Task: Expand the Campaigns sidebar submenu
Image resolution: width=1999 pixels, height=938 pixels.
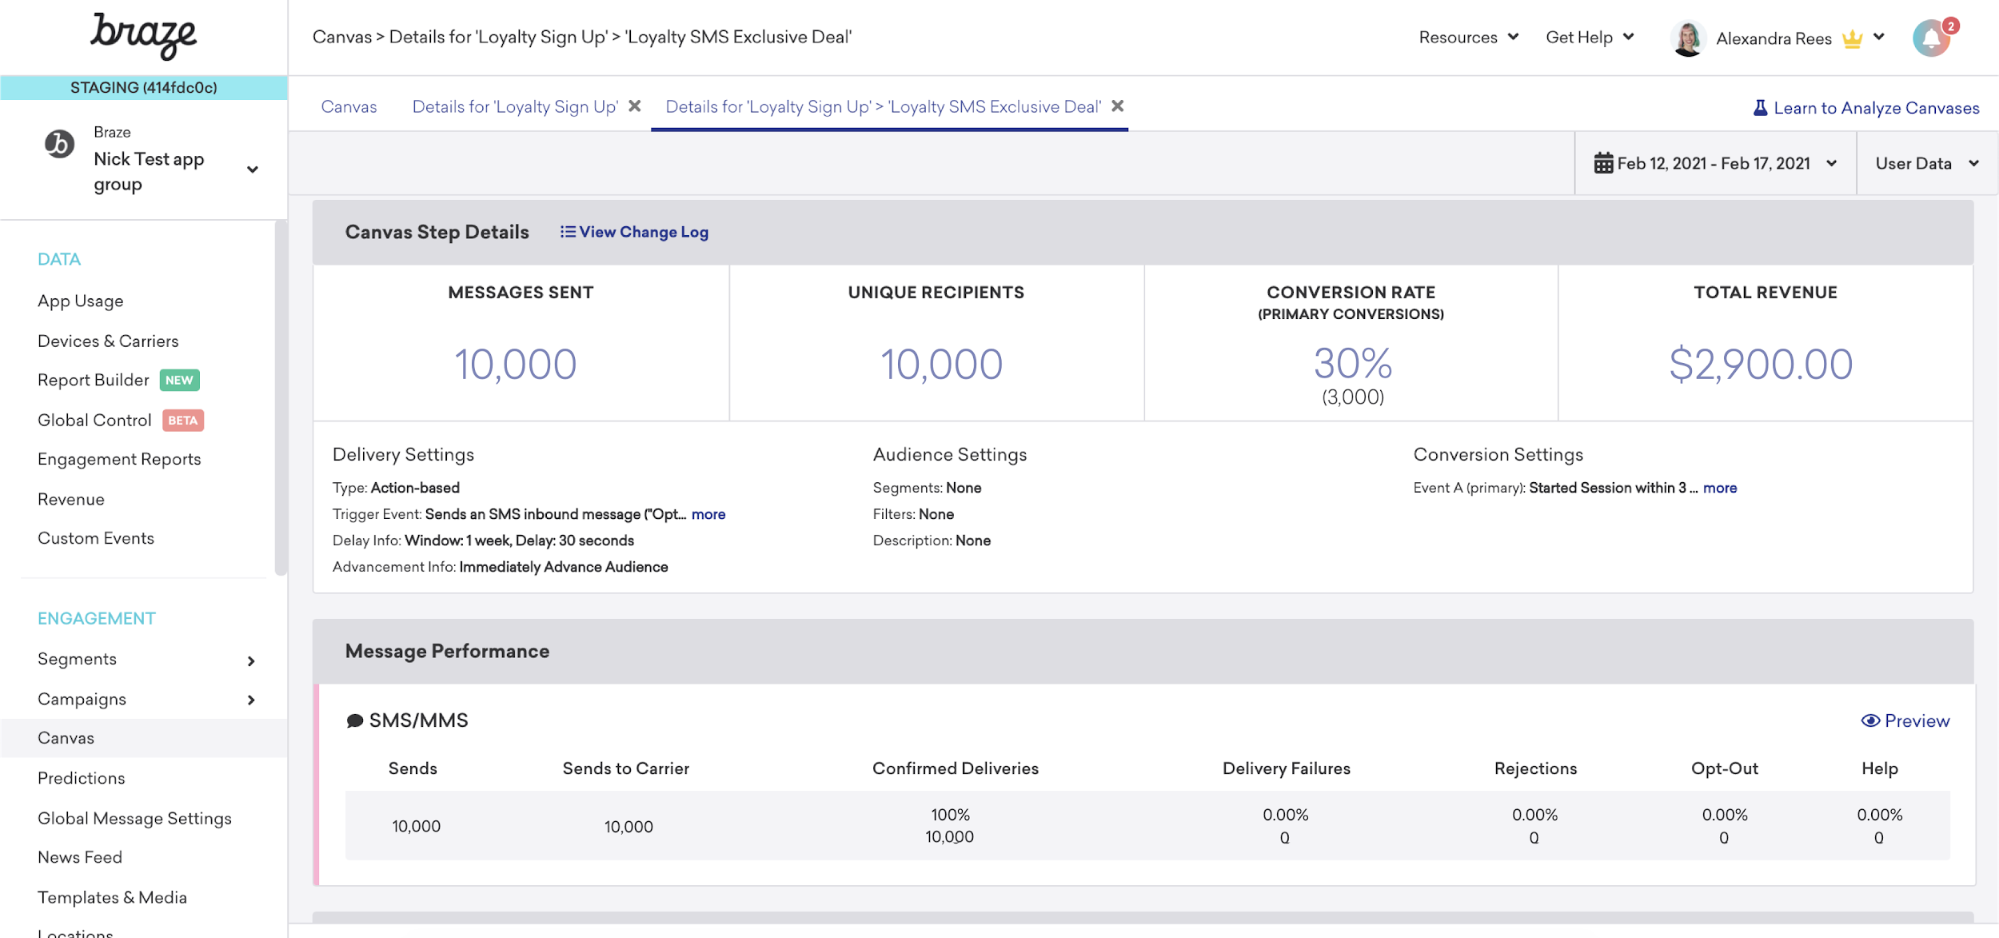Action: click(x=251, y=700)
